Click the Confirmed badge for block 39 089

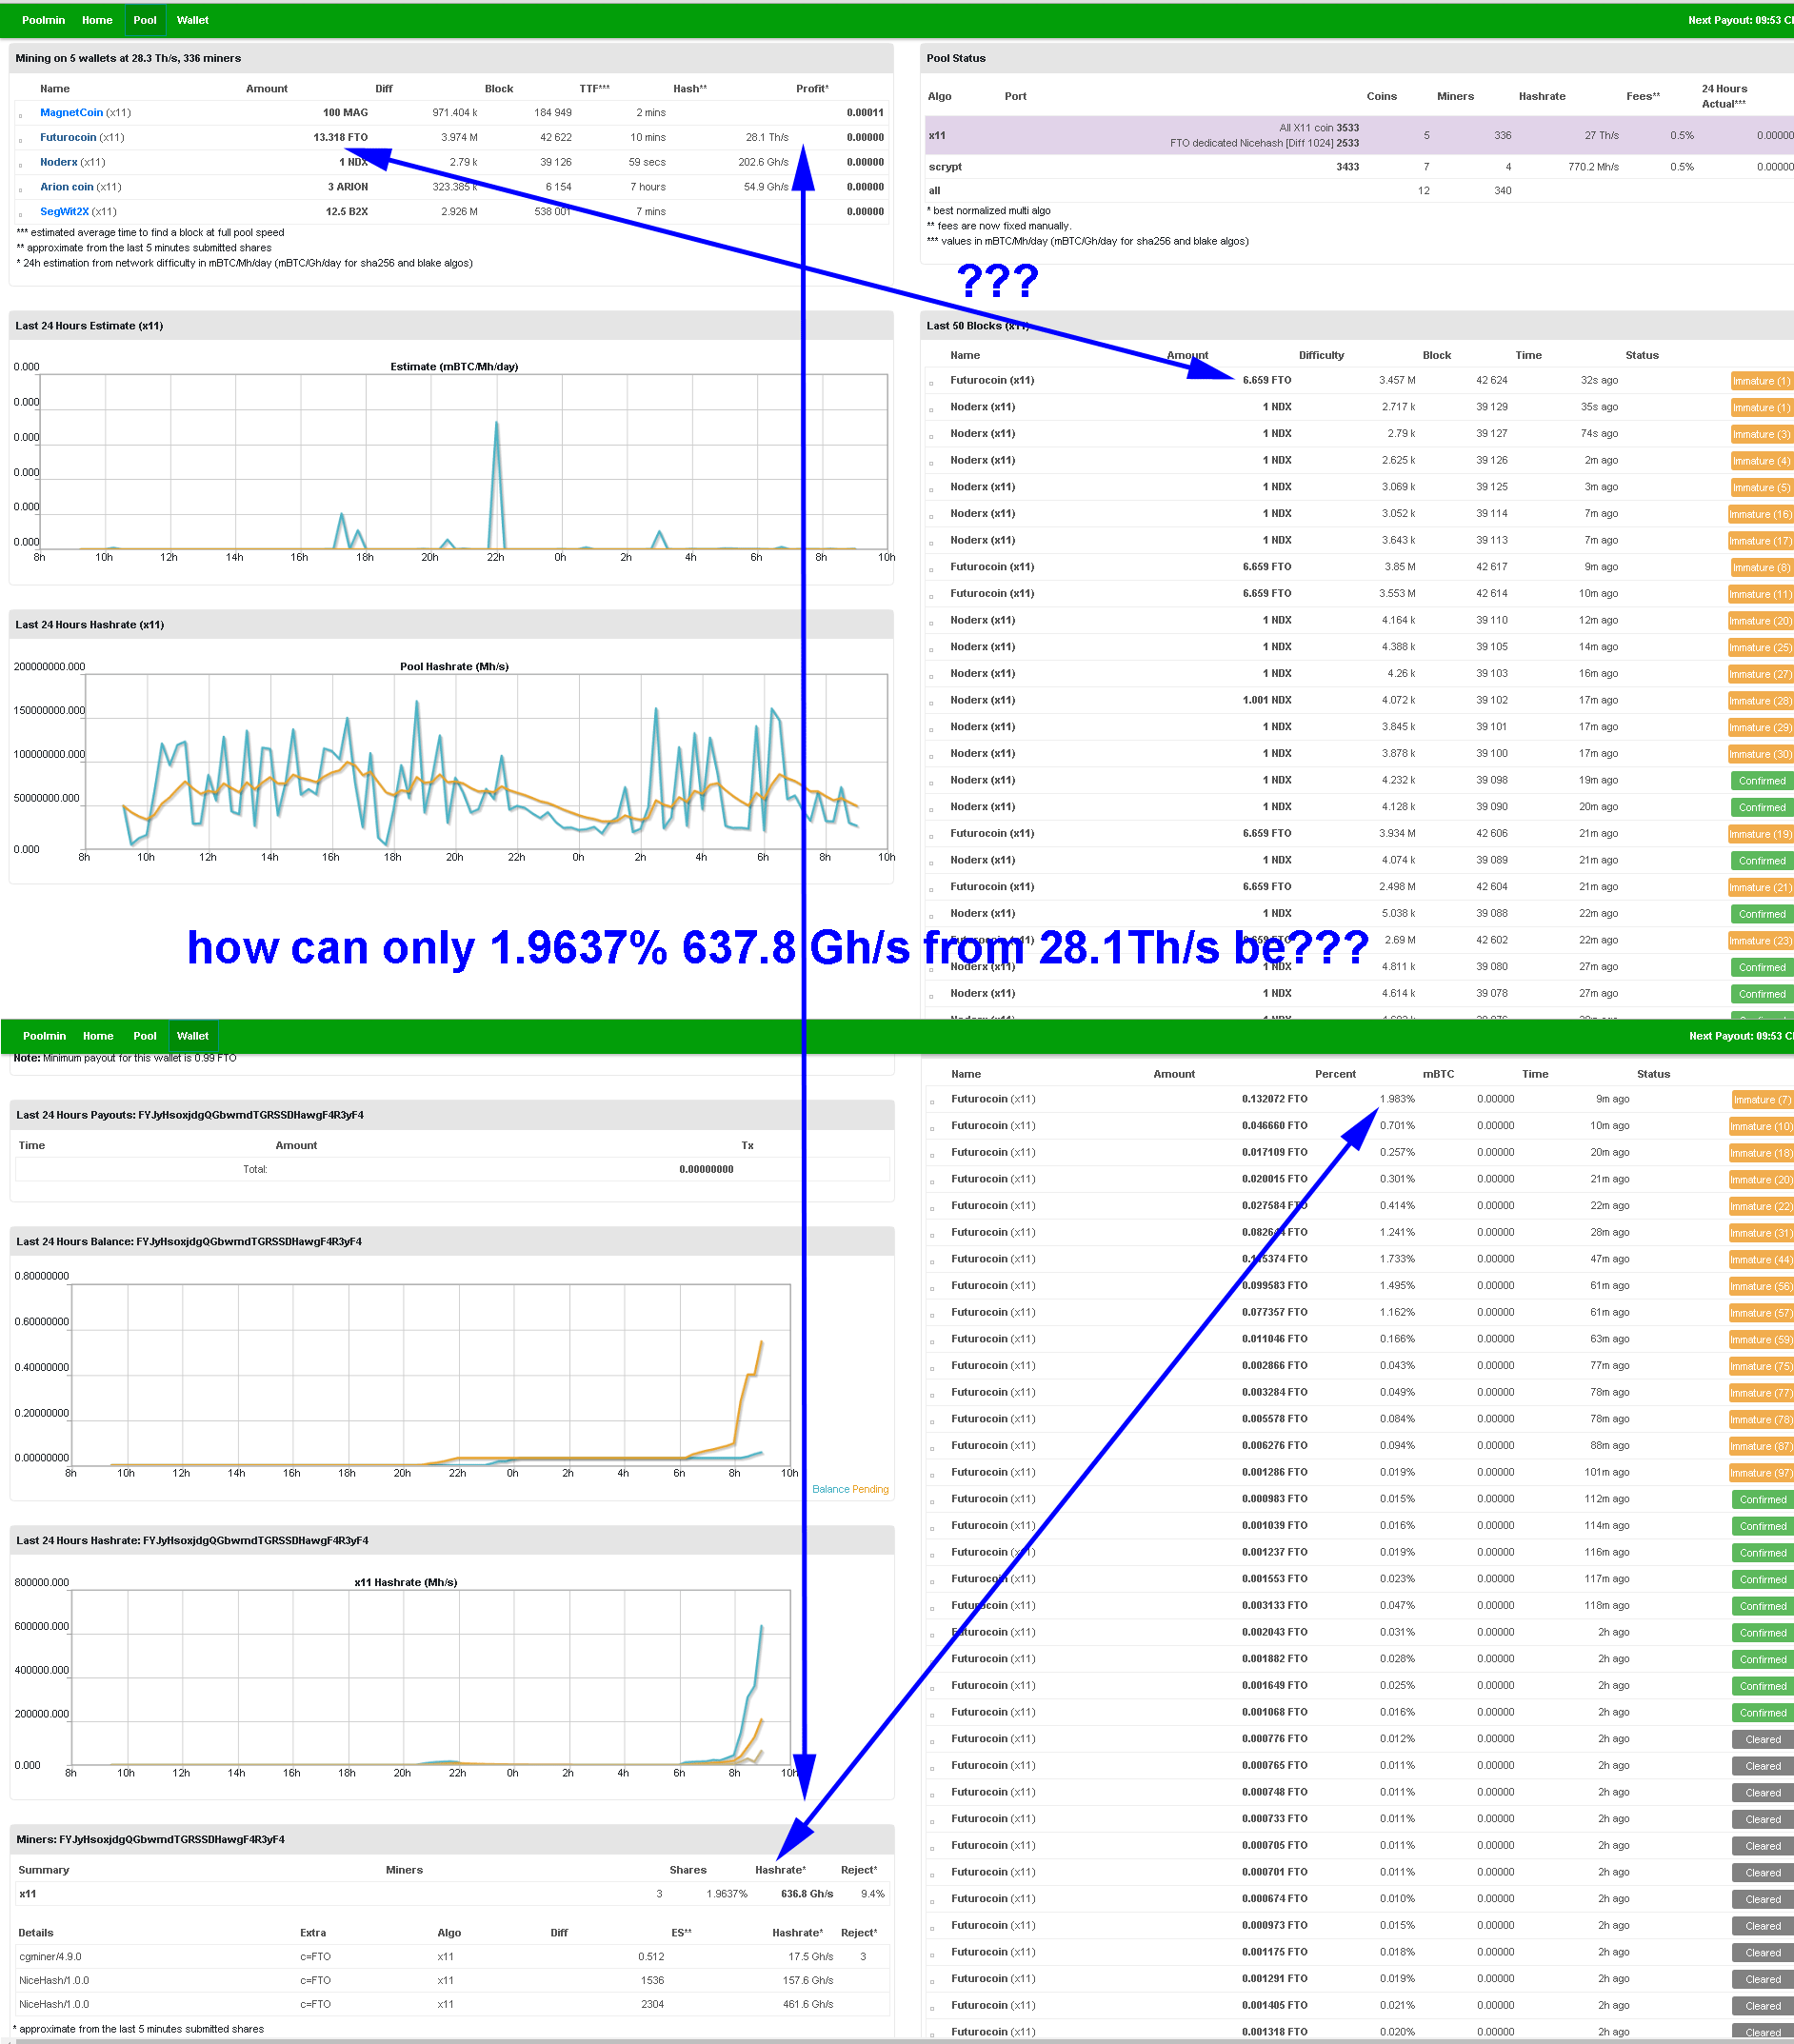tap(1762, 861)
